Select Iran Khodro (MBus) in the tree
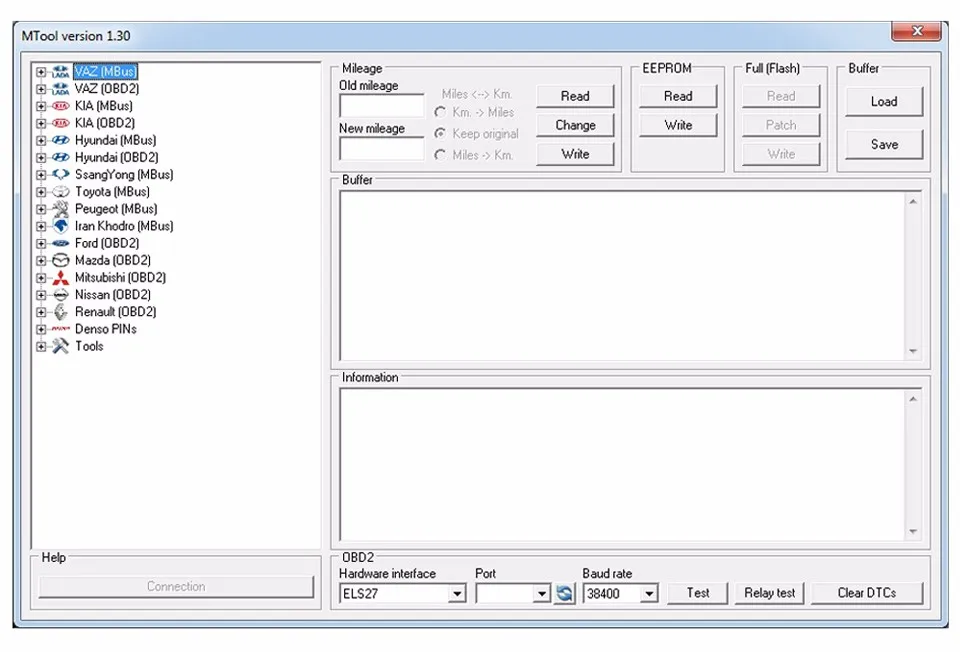 (x=124, y=226)
